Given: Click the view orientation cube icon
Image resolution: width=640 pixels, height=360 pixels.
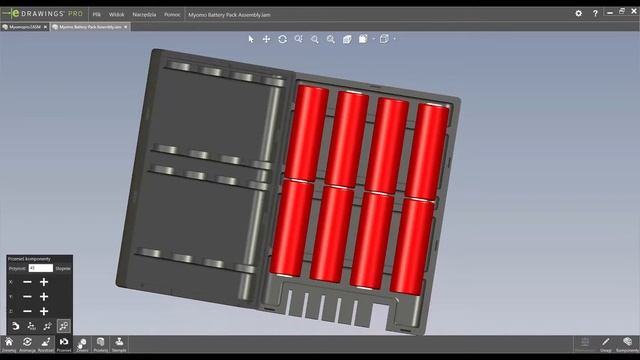Looking at the screenshot, I should coord(347,39).
